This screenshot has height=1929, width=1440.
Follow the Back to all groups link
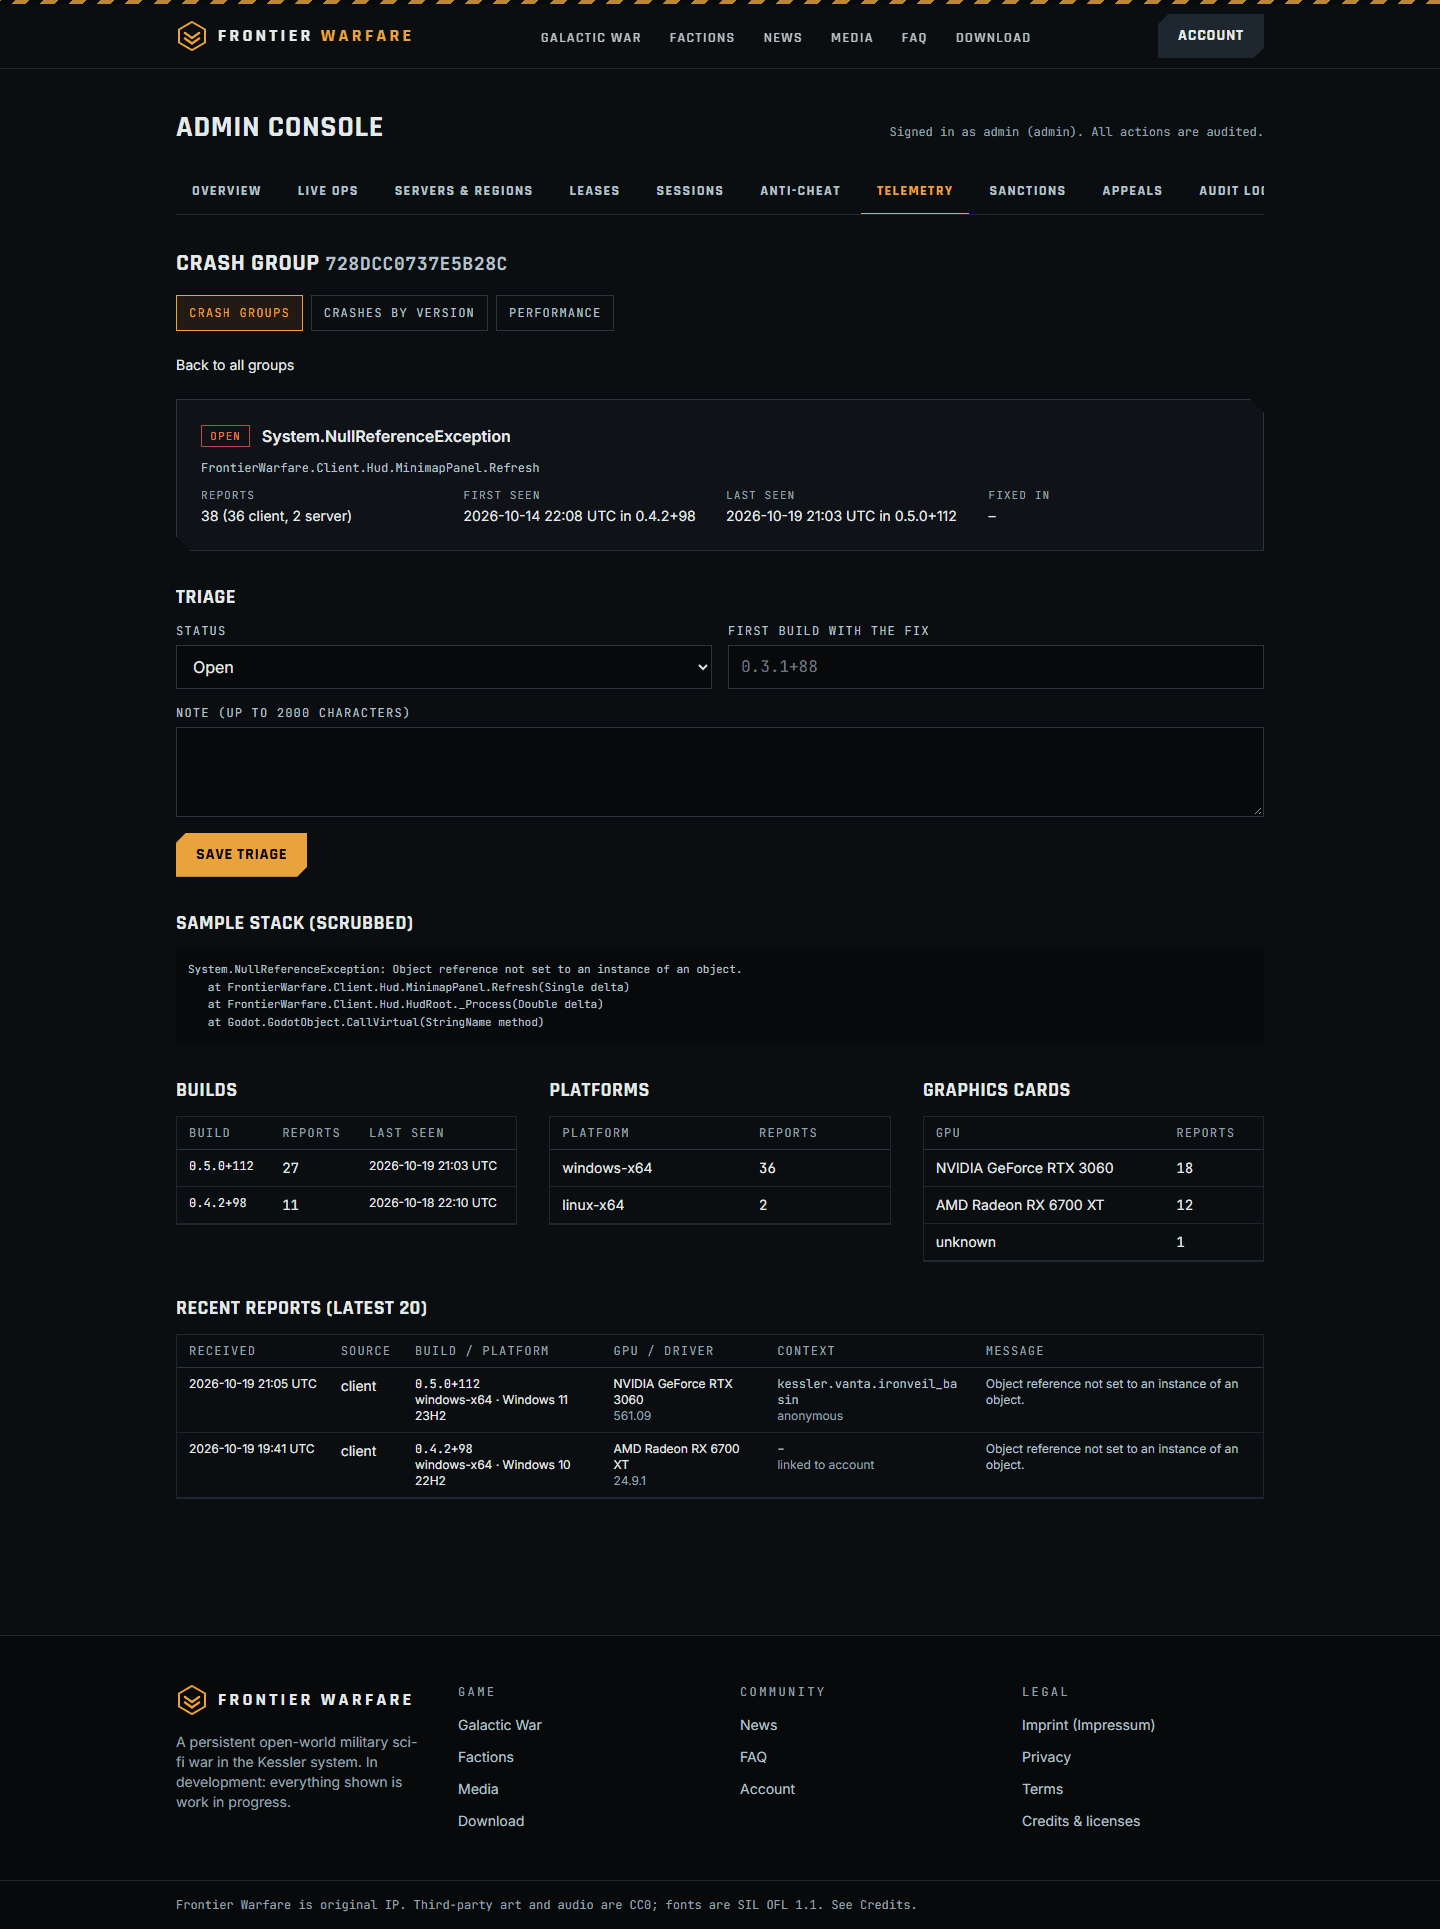click(x=235, y=365)
